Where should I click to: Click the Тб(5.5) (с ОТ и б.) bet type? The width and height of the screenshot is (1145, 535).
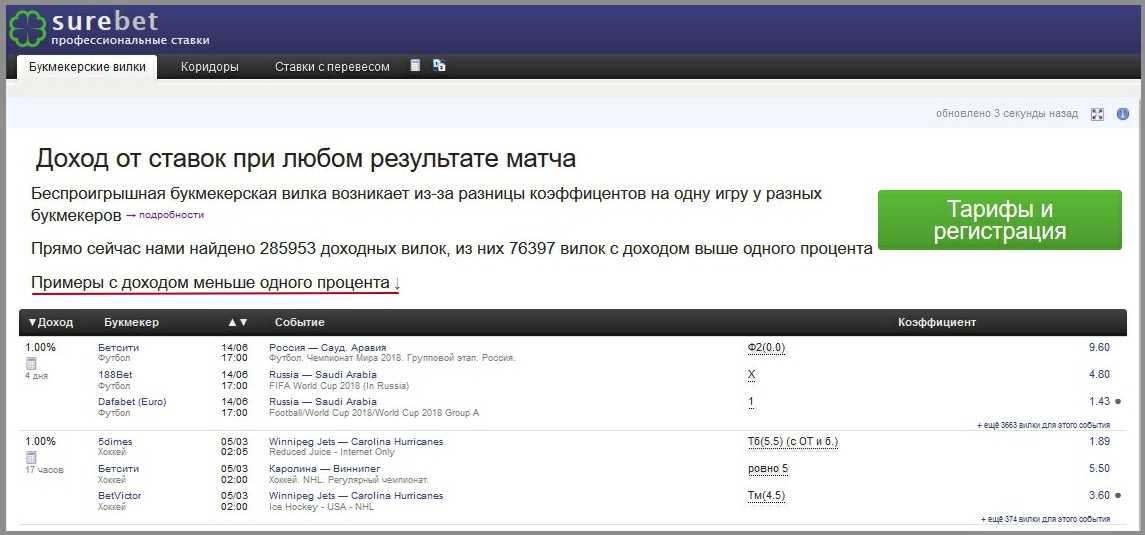(x=793, y=442)
